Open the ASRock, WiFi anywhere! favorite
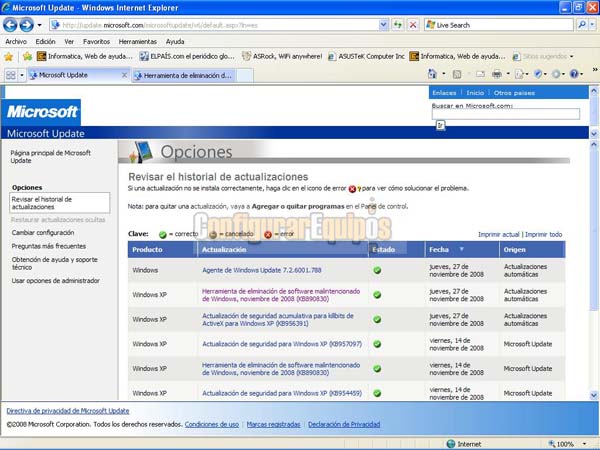The image size is (600, 450). tap(282, 56)
